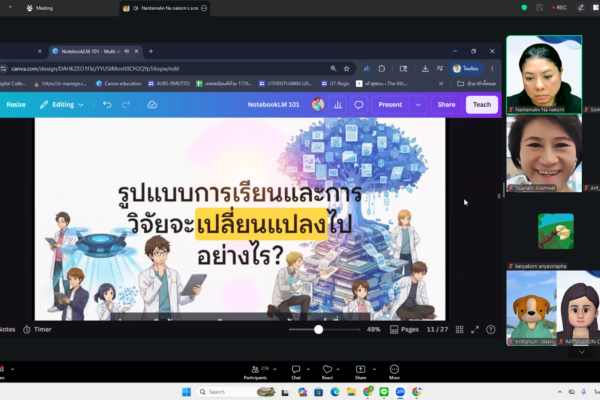The height and width of the screenshot is (400, 600).
Task: Expand the Chat options caret
Action: tap(308, 369)
